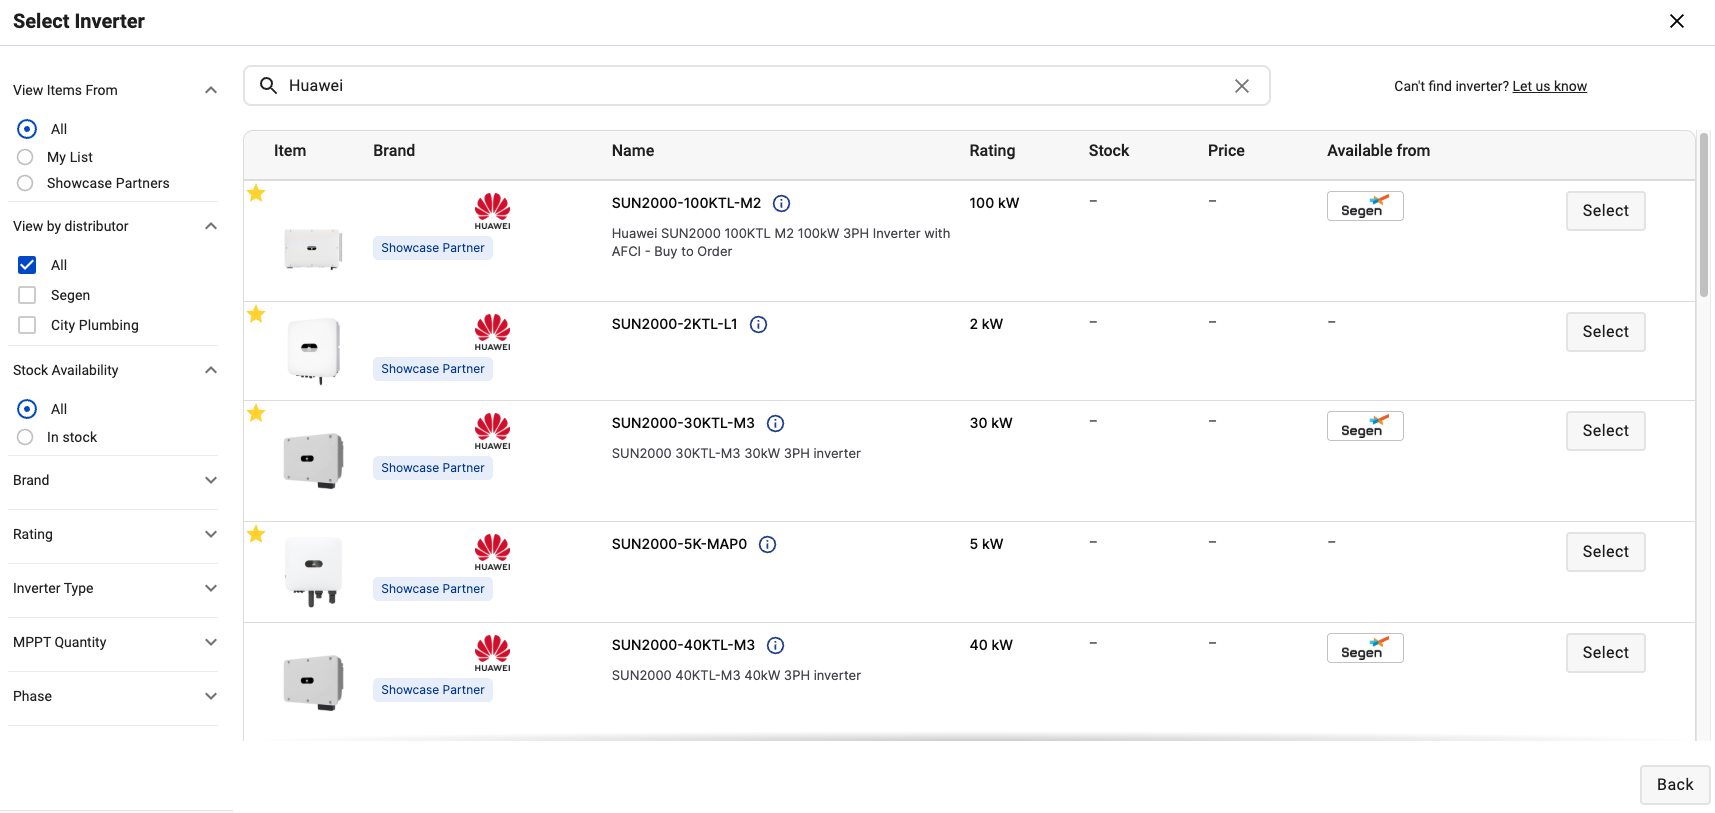Open SUN2000-2KTL-L1 product thumbnail
1715x813 pixels.
point(314,351)
